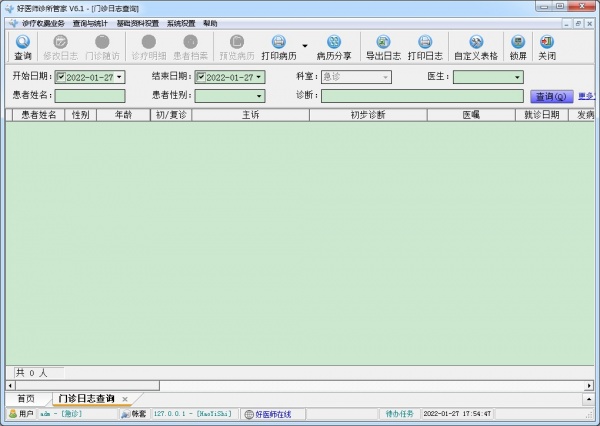Image resolution: width=600 pixels, height=426 pixels.
Task: Open the 查询与统计 menu
Action: pos(93,22)
